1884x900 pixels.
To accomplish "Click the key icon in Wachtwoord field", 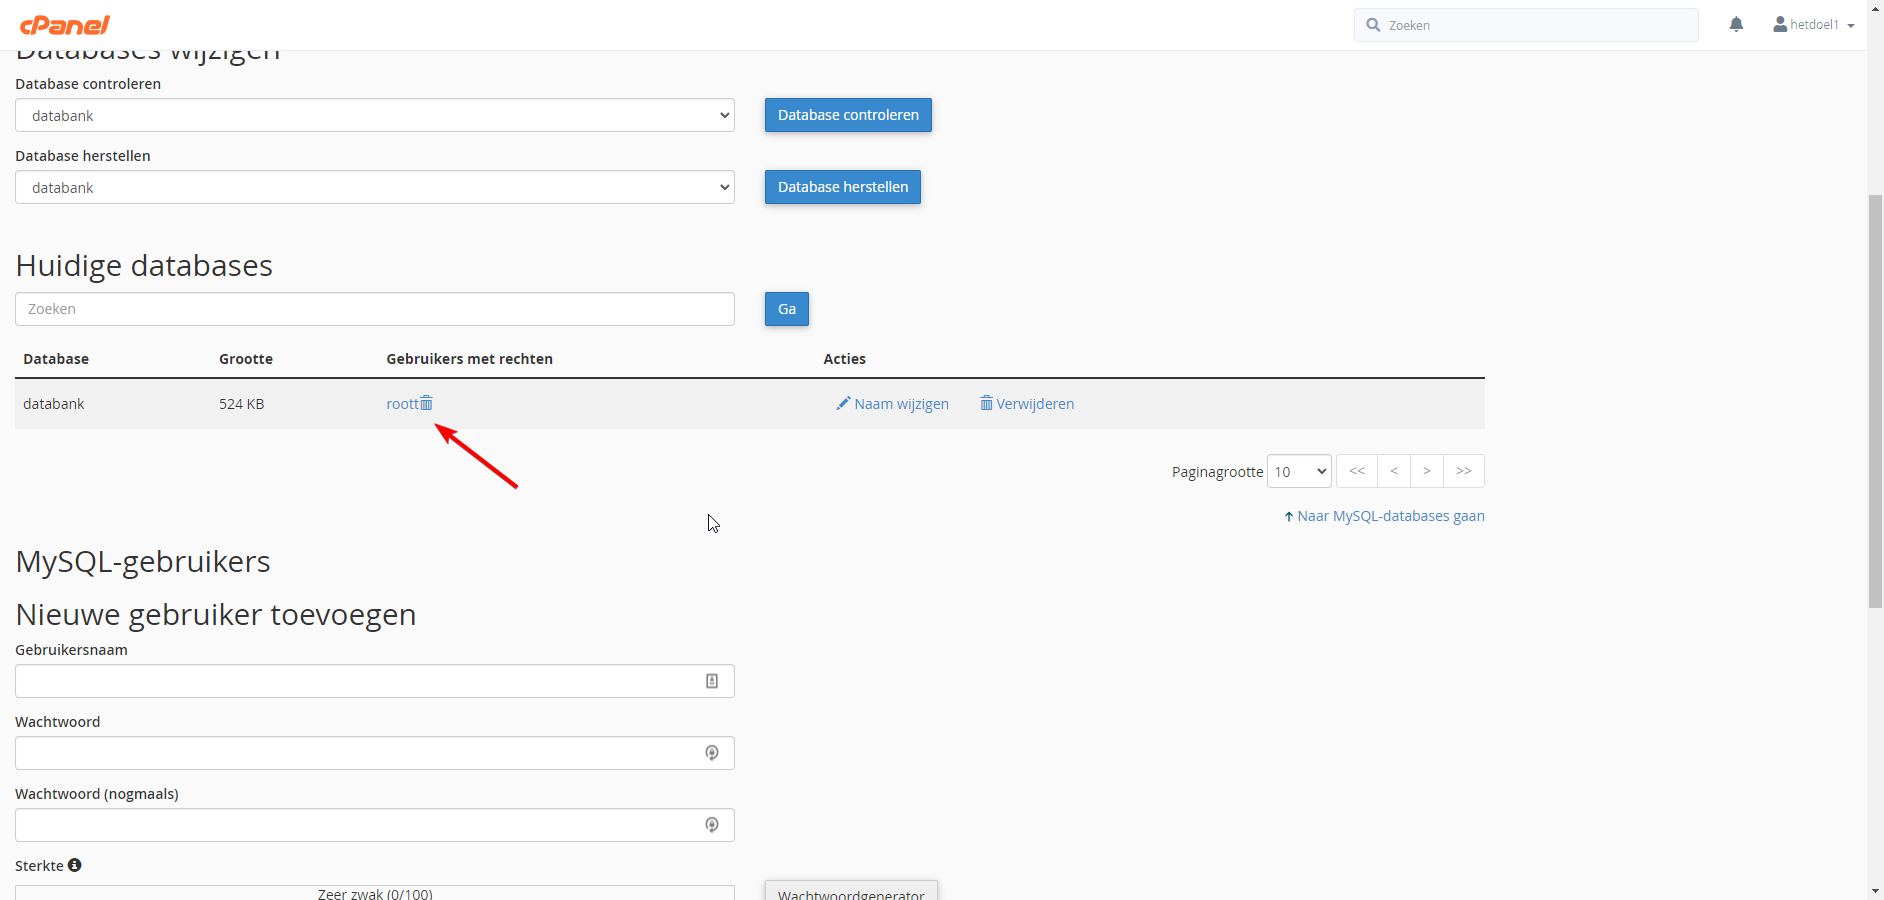I will [x=712, y=753].
